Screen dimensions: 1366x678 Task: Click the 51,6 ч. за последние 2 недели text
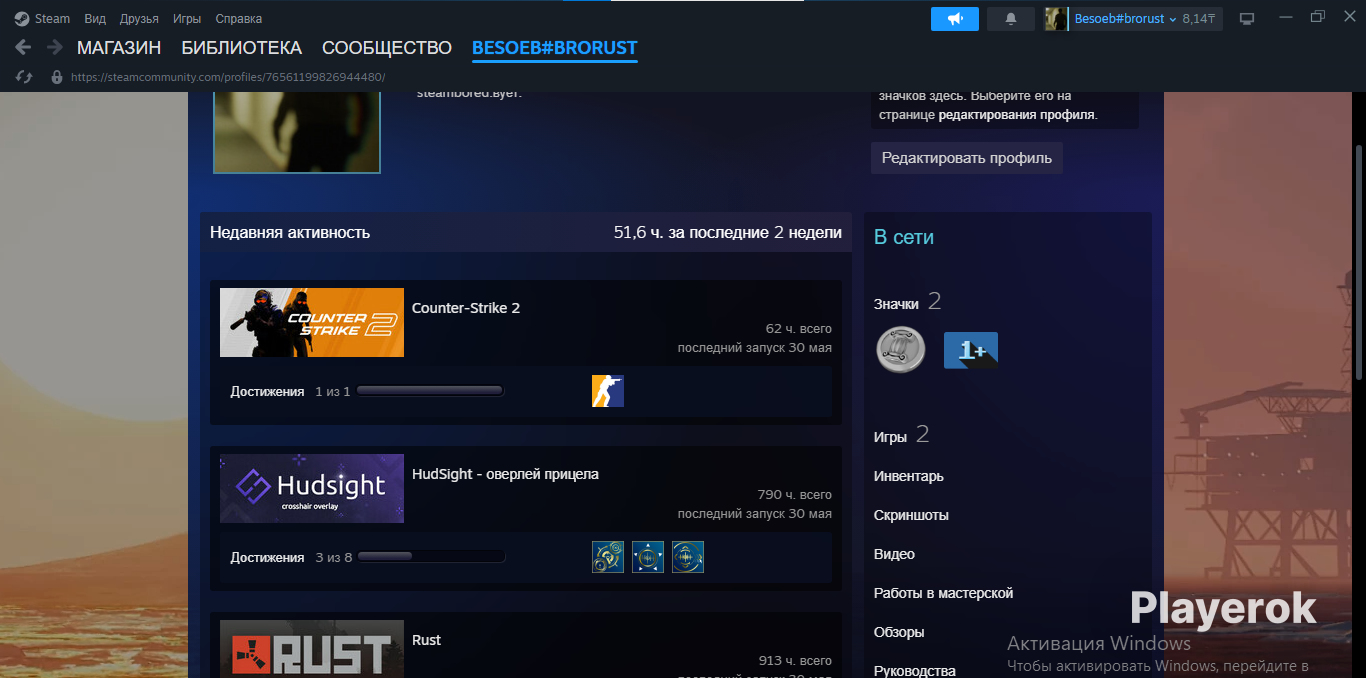click(x=728, y=232)
